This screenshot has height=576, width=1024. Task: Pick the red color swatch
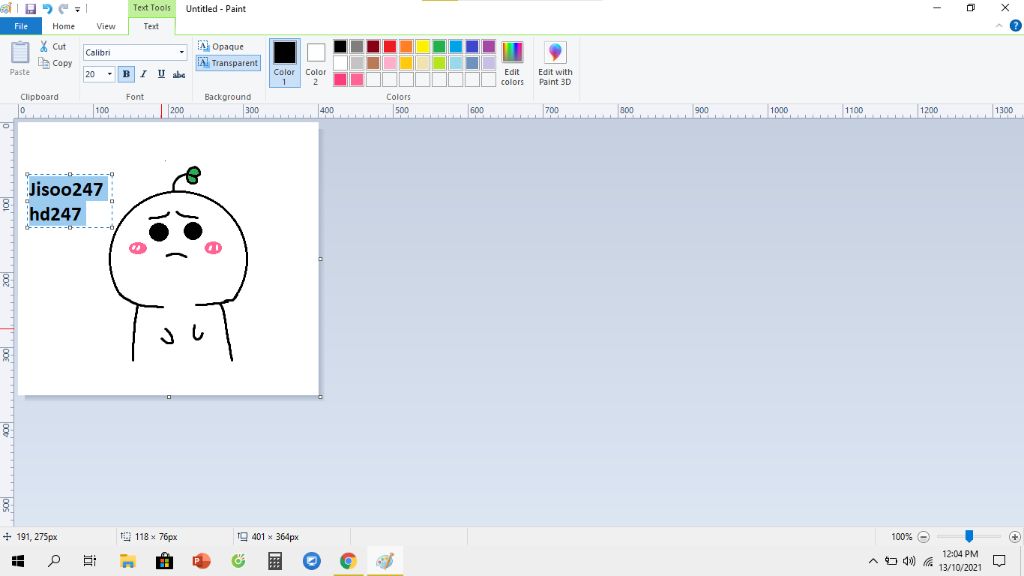pos(390,46)
